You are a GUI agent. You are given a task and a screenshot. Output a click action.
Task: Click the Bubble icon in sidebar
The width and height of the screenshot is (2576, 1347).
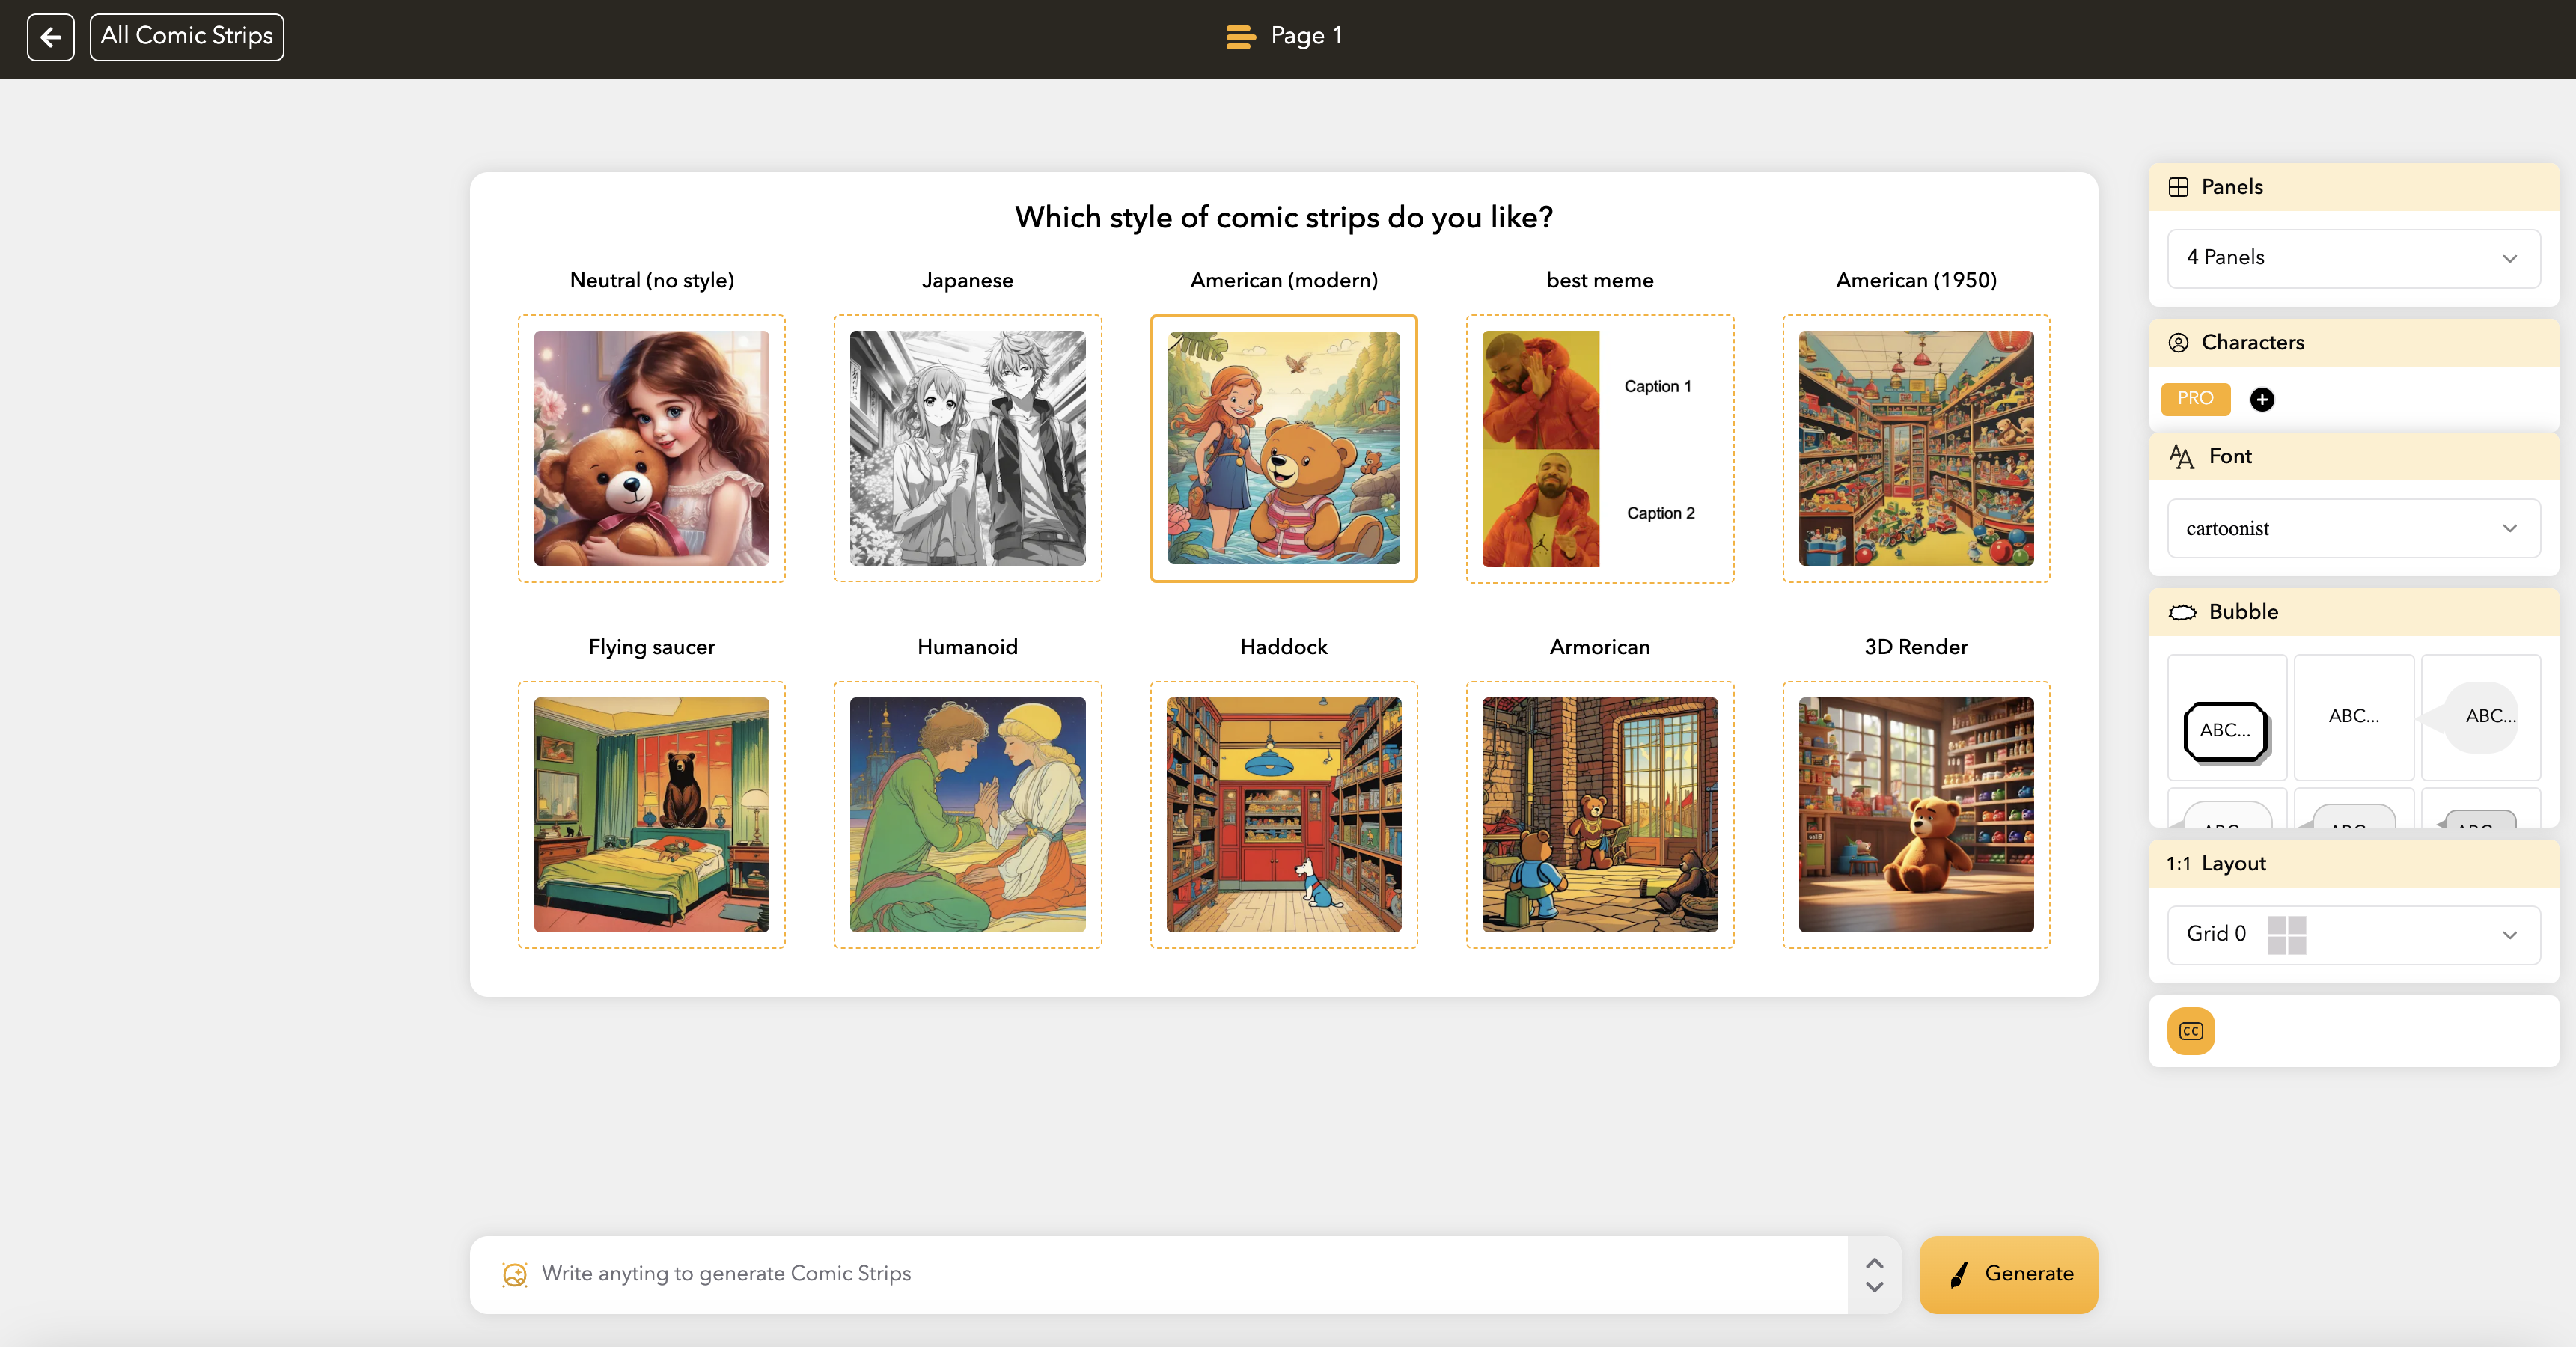pos(2182,611)
